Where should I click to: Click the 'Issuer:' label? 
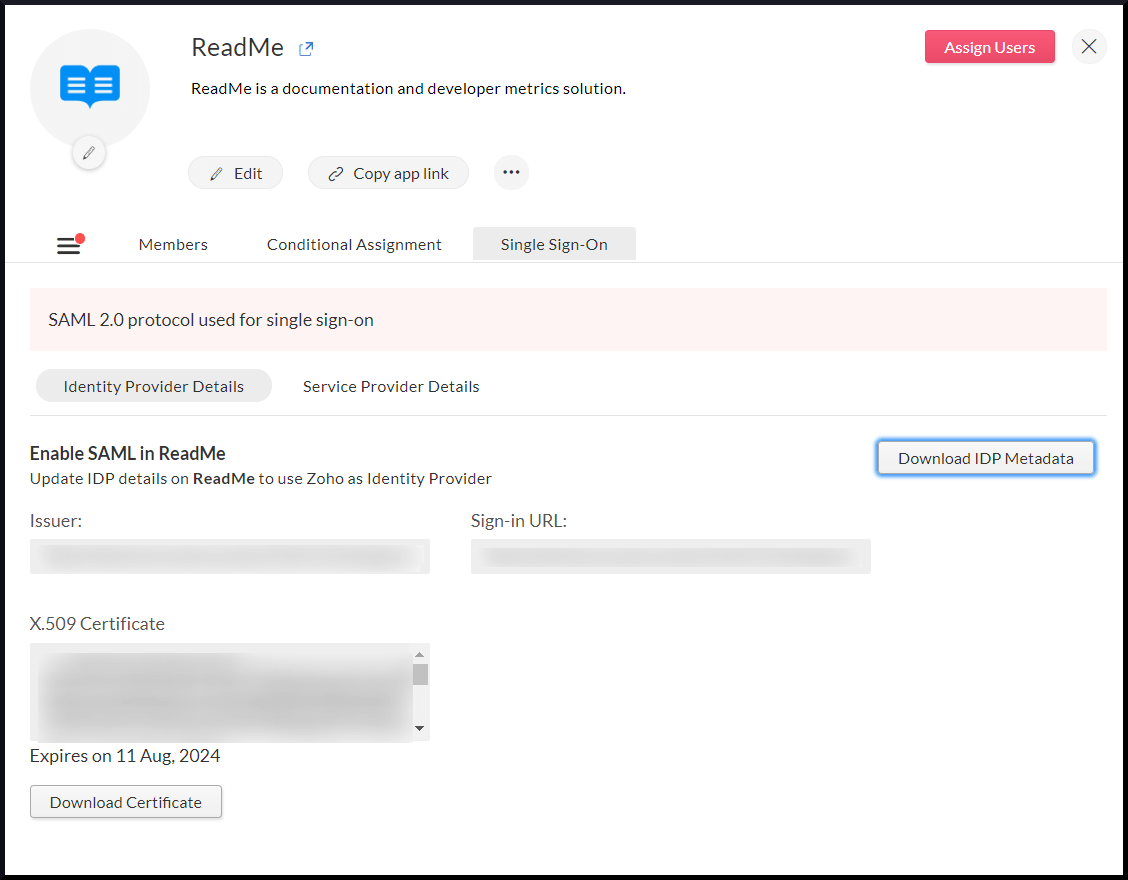tap(56, 521)
